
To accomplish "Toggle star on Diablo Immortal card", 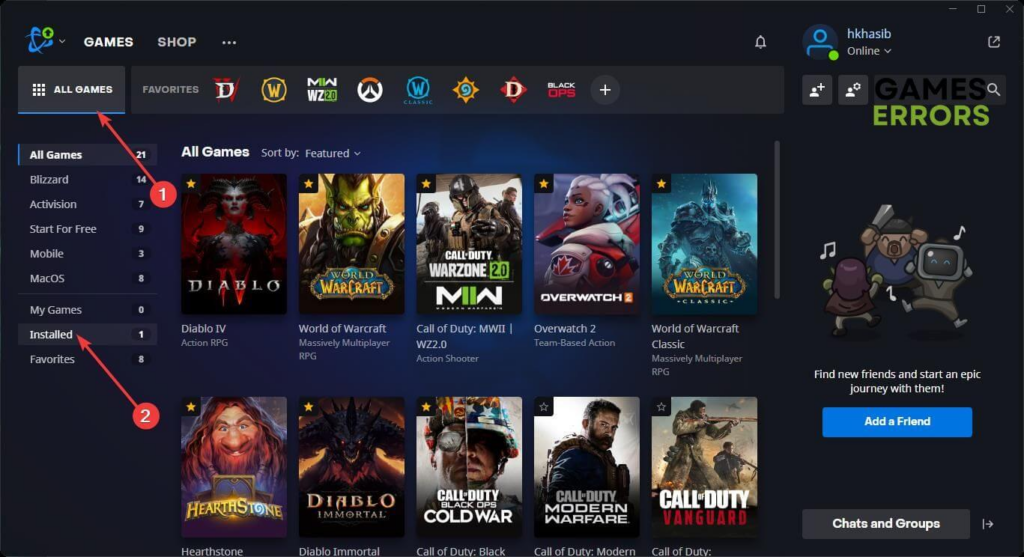I will [308, 407].
